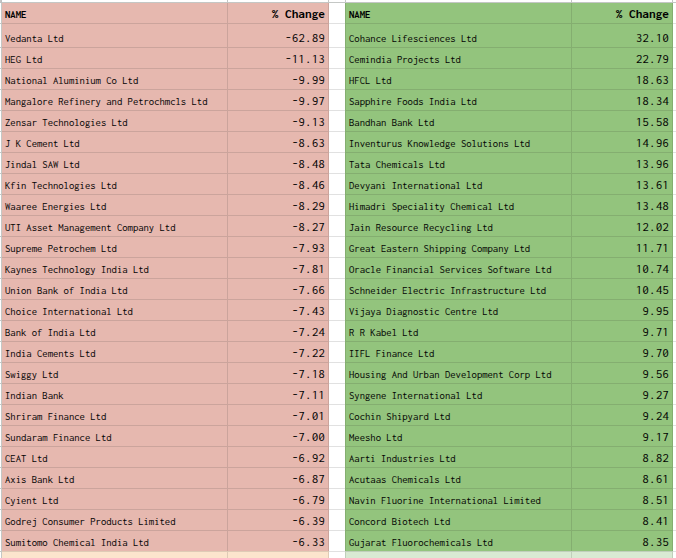Select the NAME header in the red table
This screenshot has width=676, height=558.
(x=114, y=14)
